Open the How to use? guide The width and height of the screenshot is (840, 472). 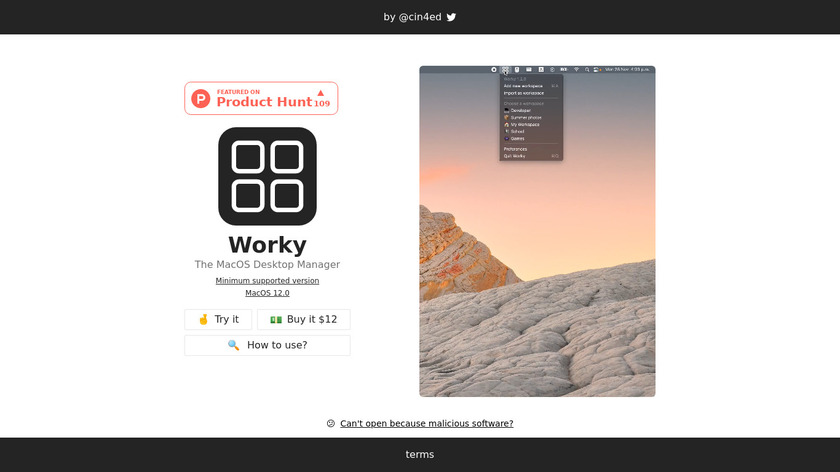(267, 345)
